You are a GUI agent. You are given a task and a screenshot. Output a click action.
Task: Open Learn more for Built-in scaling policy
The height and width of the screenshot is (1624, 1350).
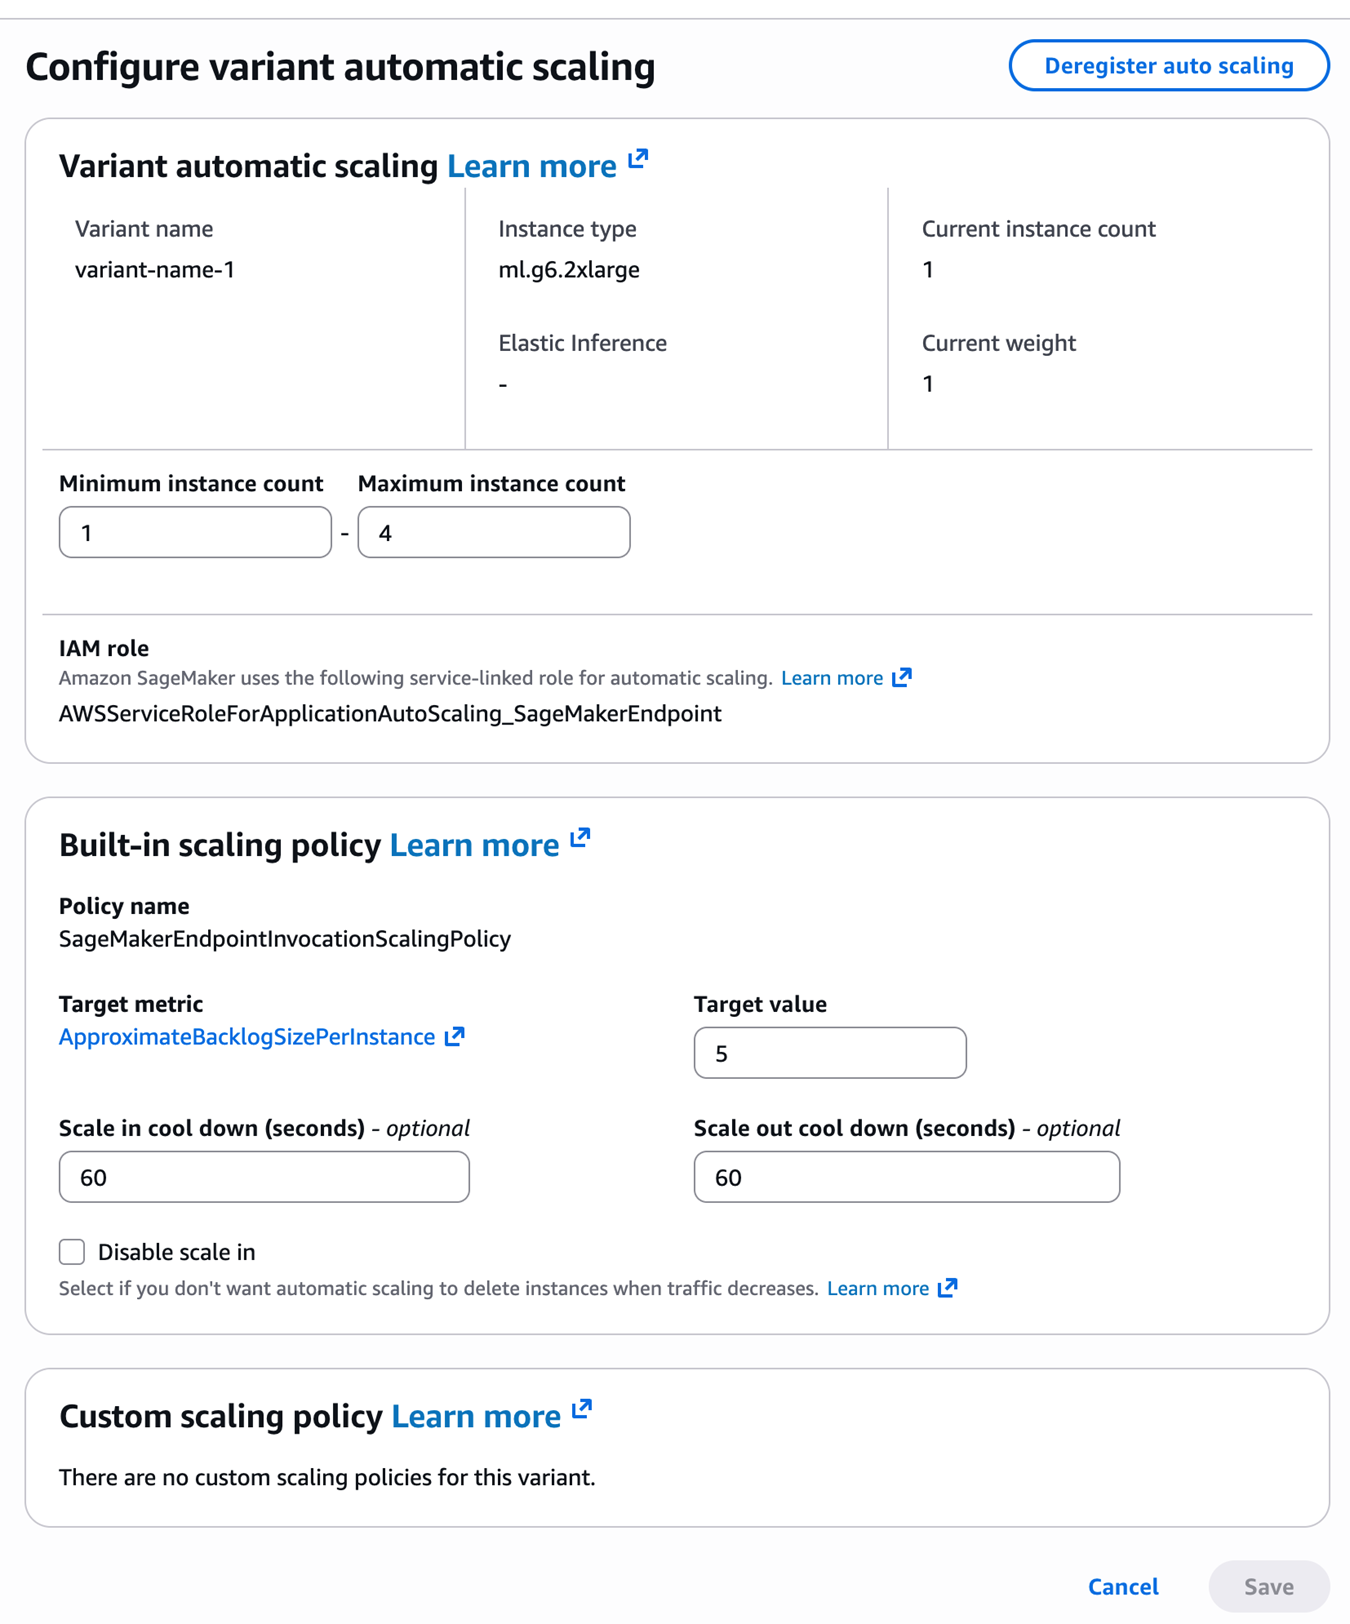point(474,845)
